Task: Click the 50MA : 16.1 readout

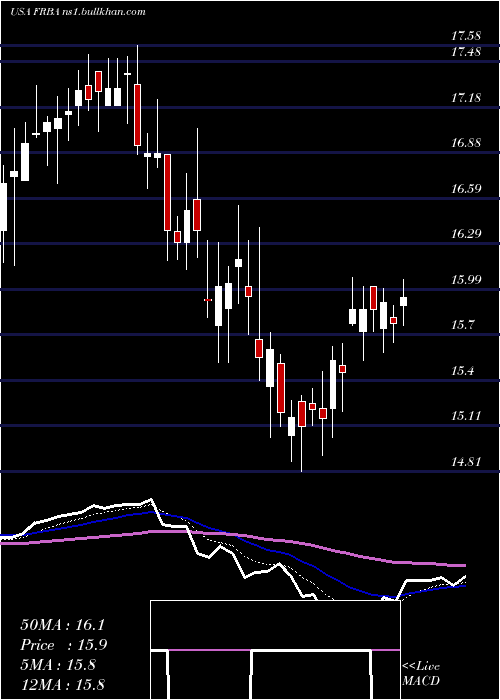Action: click(62, 625)
